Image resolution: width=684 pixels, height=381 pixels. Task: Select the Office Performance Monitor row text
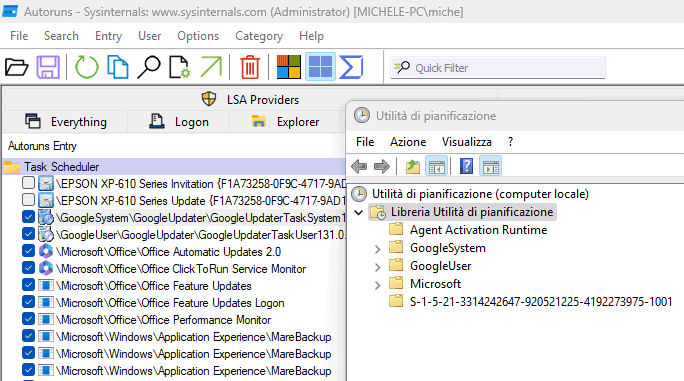click(x=164, y=320)
